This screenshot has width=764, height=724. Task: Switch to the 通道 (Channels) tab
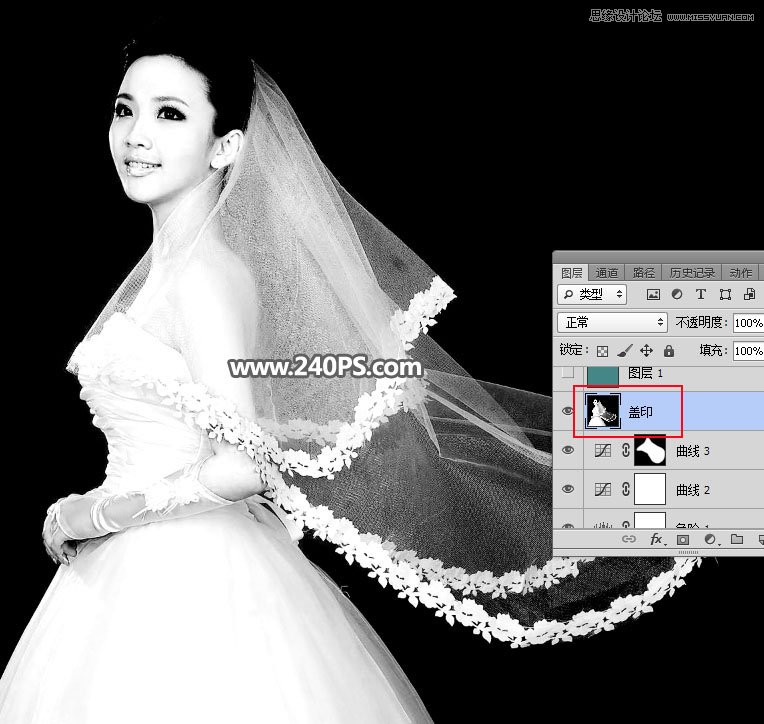(607, 273)
